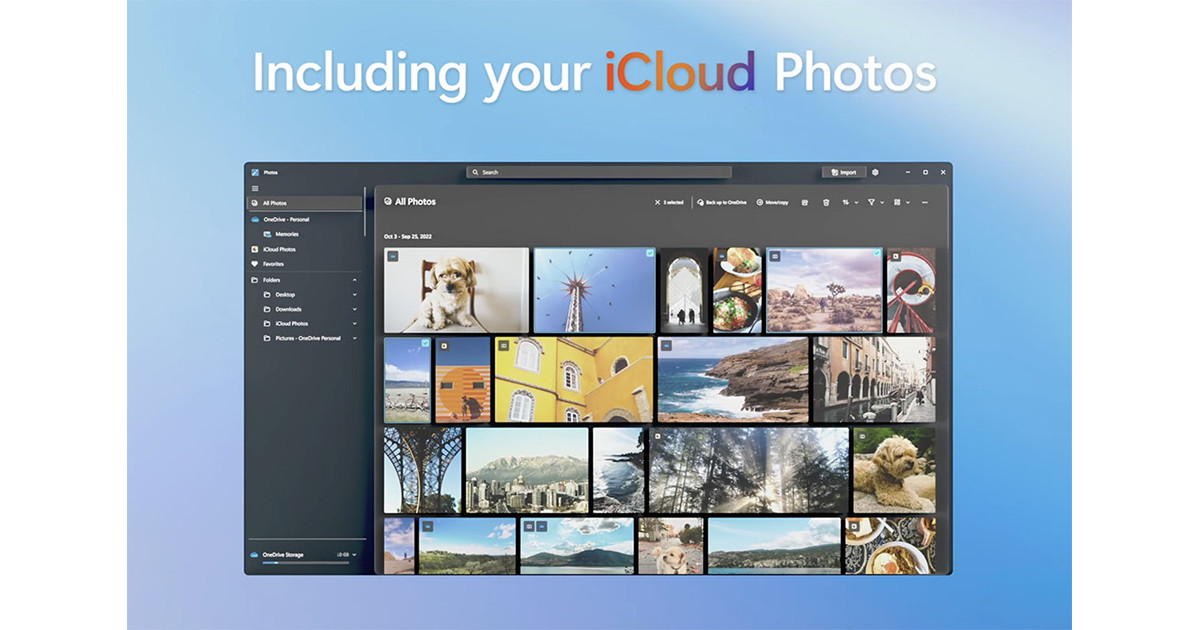Open the slideshow icon next to Move/copy

click(805, 202)
